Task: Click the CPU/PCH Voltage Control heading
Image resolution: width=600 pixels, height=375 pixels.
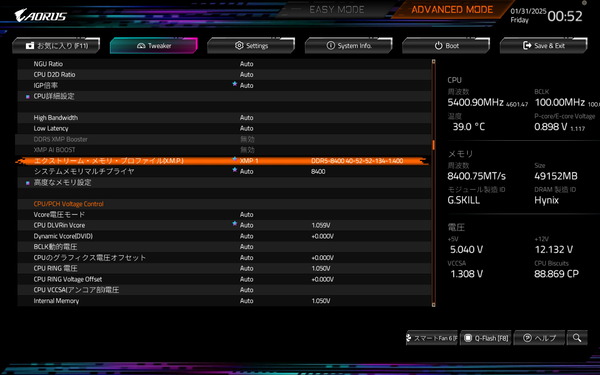Action: [x=68, y=204]
